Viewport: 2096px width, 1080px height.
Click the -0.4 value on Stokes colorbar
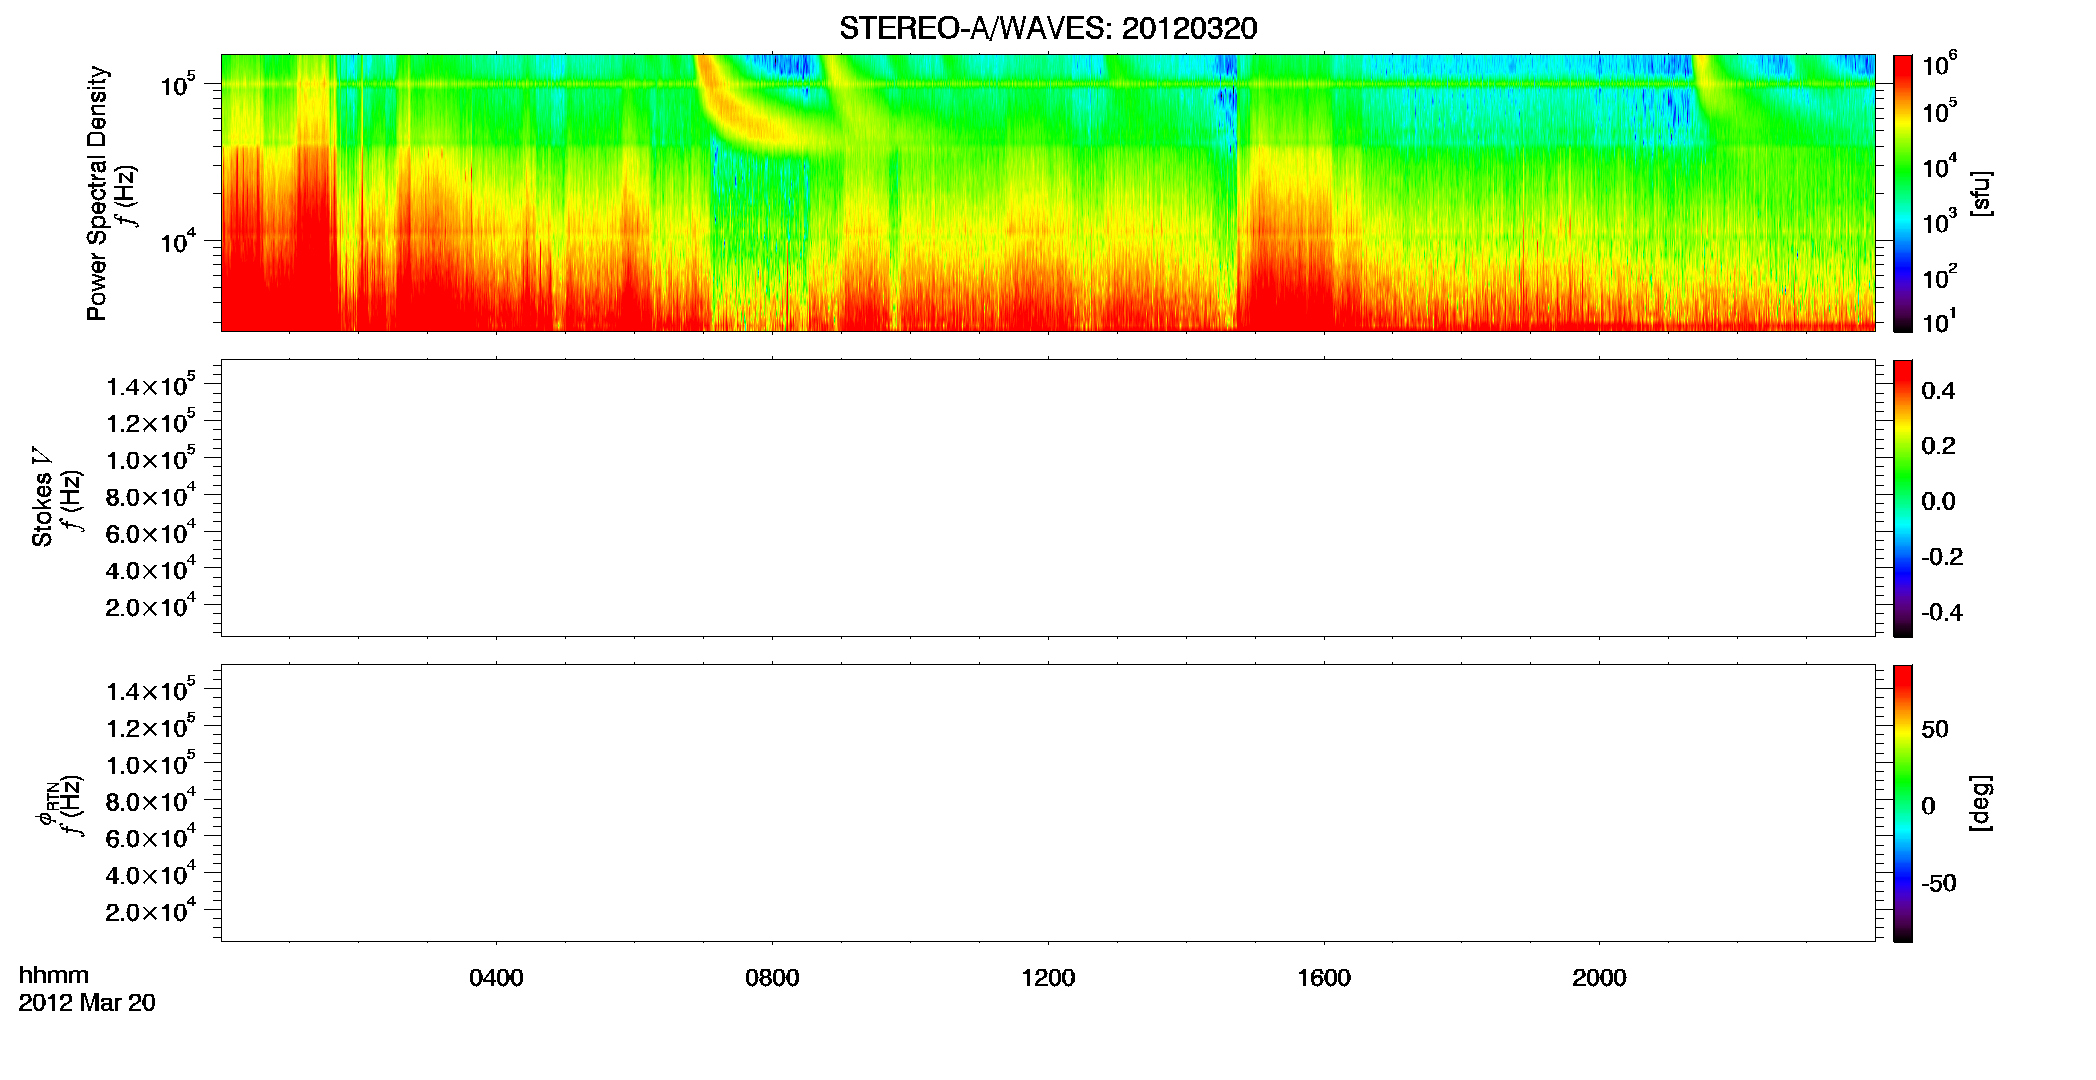click(1942, 613)
